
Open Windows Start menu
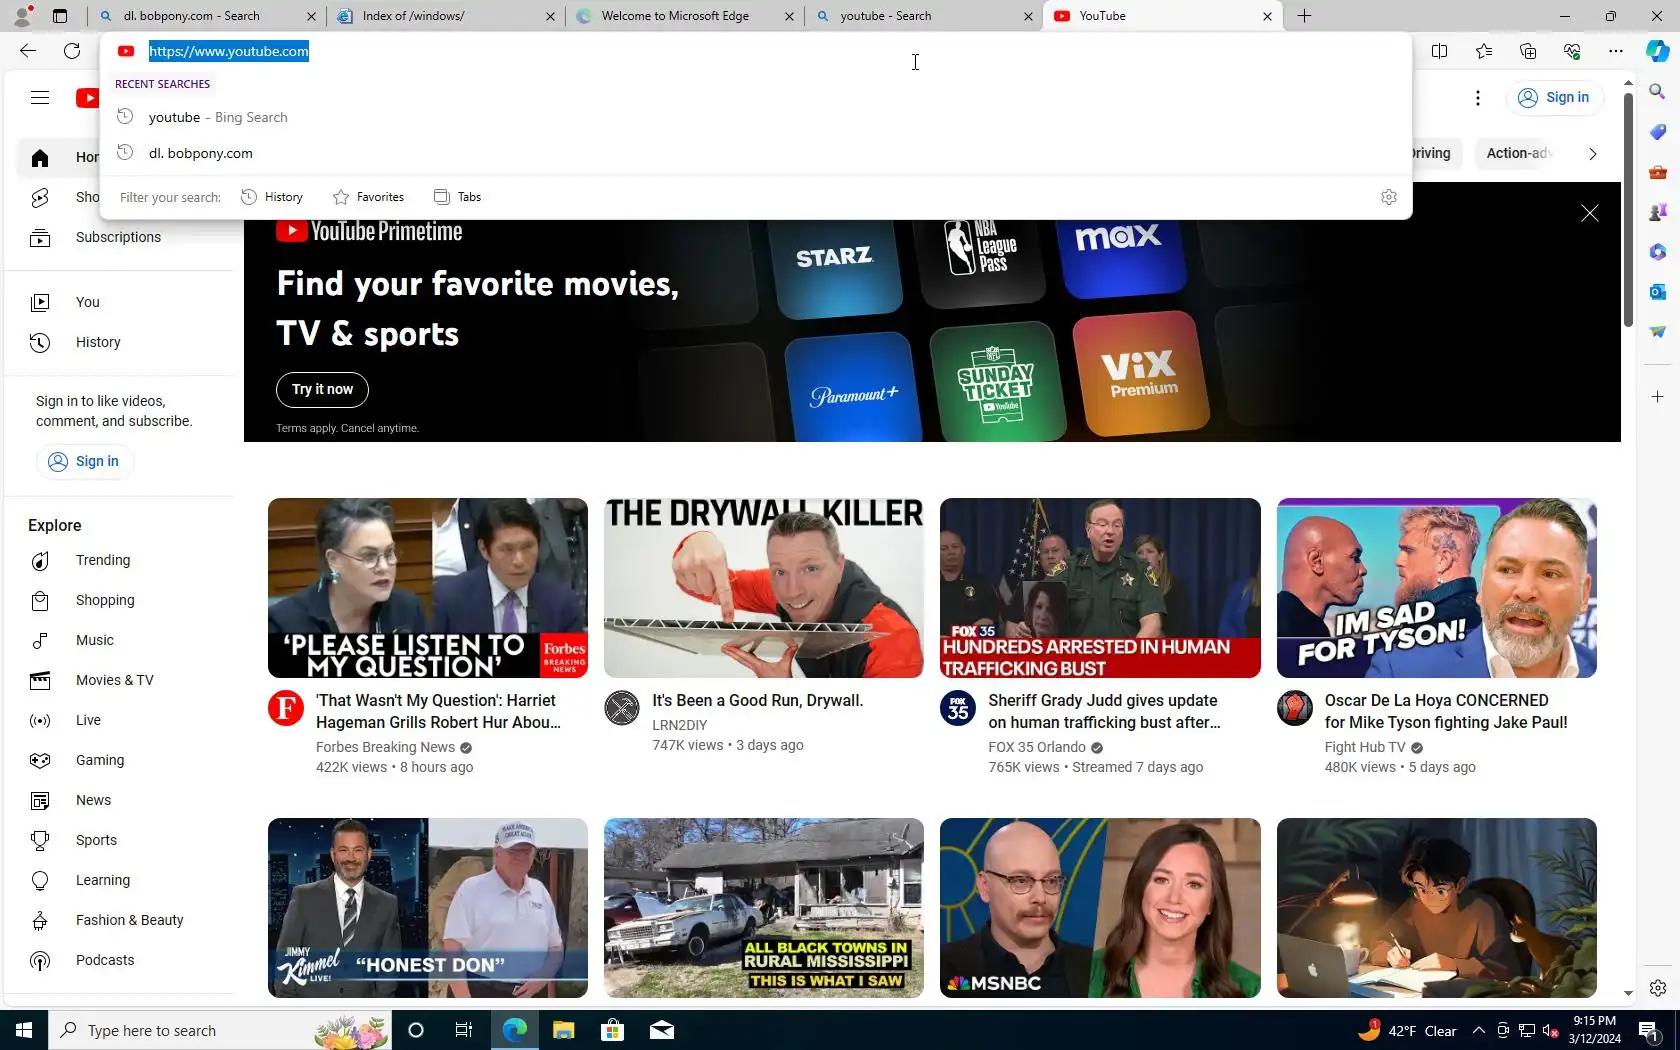[x=24, y=1030]
